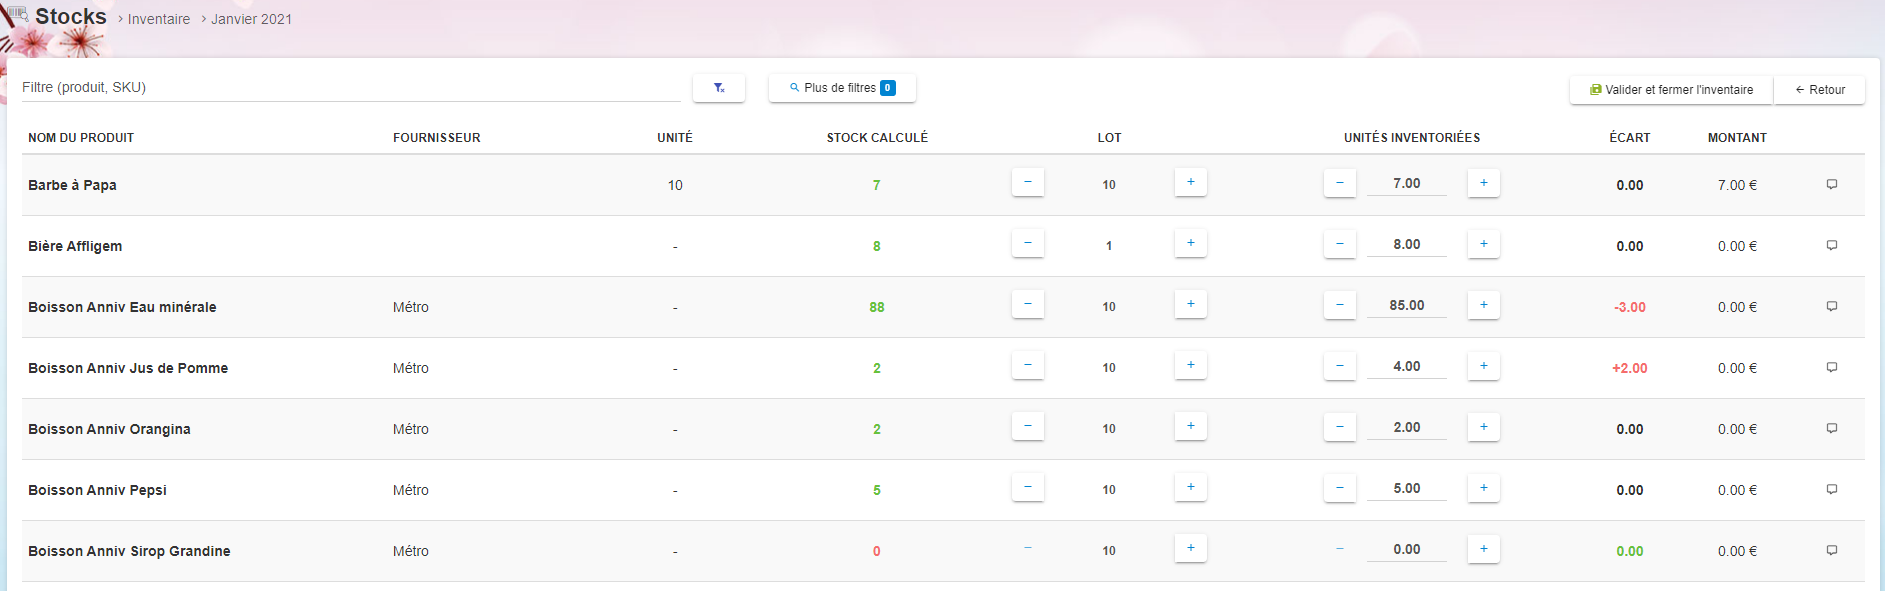
Task: Open comment icon for Boisson Anniv Eau minérale
Action: 1831,307
